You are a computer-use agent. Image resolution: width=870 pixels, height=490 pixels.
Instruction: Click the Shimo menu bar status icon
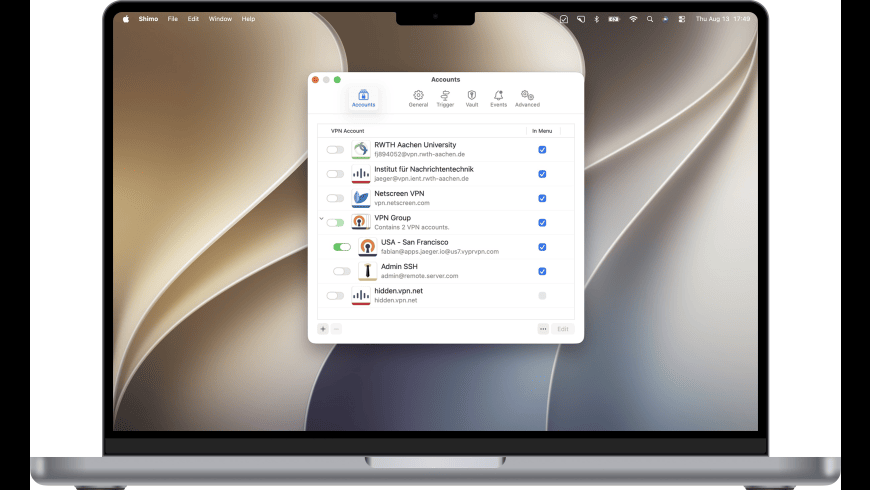(x=580, y=19)
